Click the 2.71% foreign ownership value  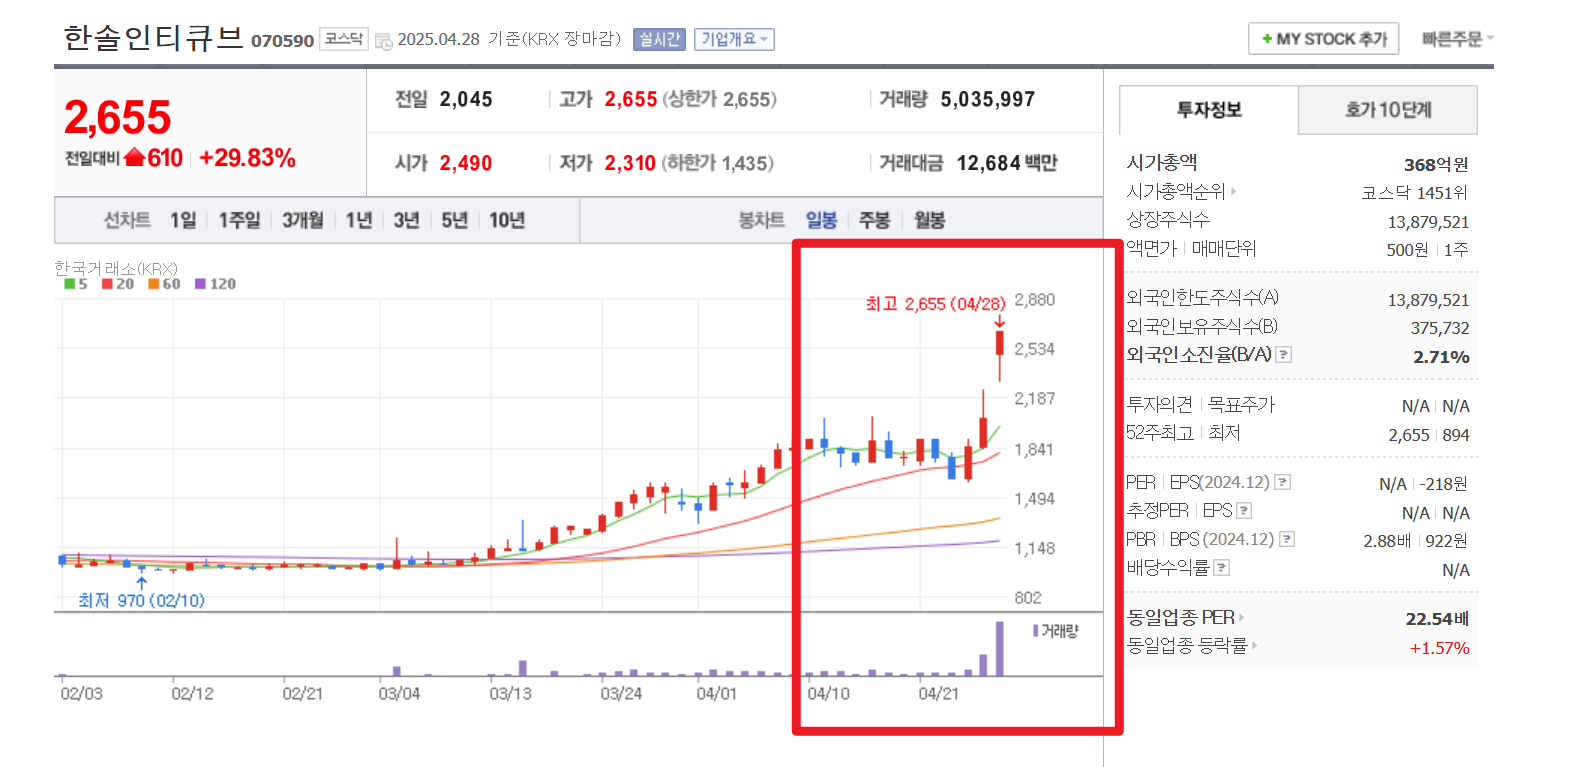point(1441,357)
